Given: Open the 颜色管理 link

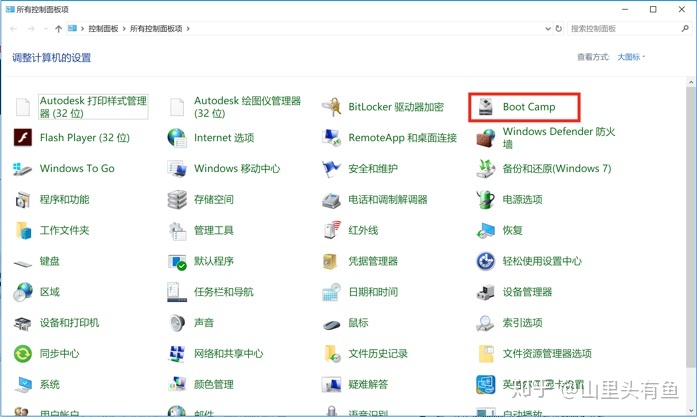Looking at the screenshot, I should [214, 385].
